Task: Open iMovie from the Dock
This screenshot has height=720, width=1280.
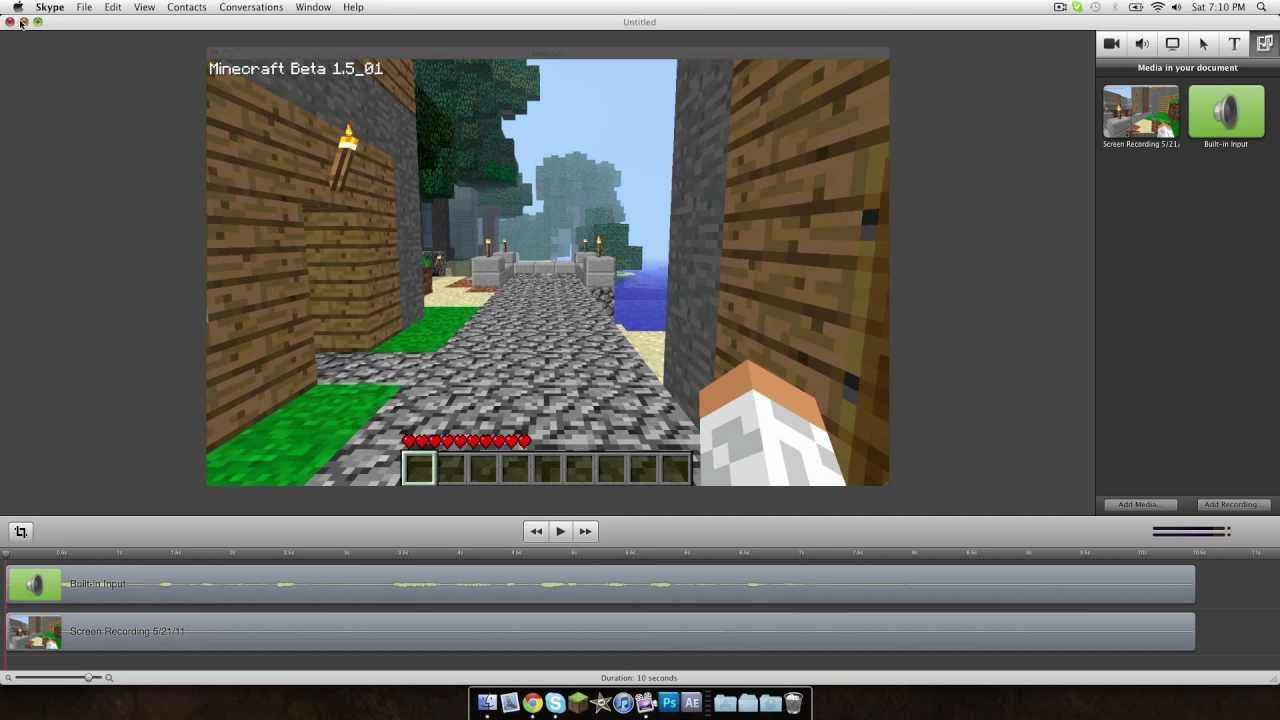Action: [x=601, y=703]
